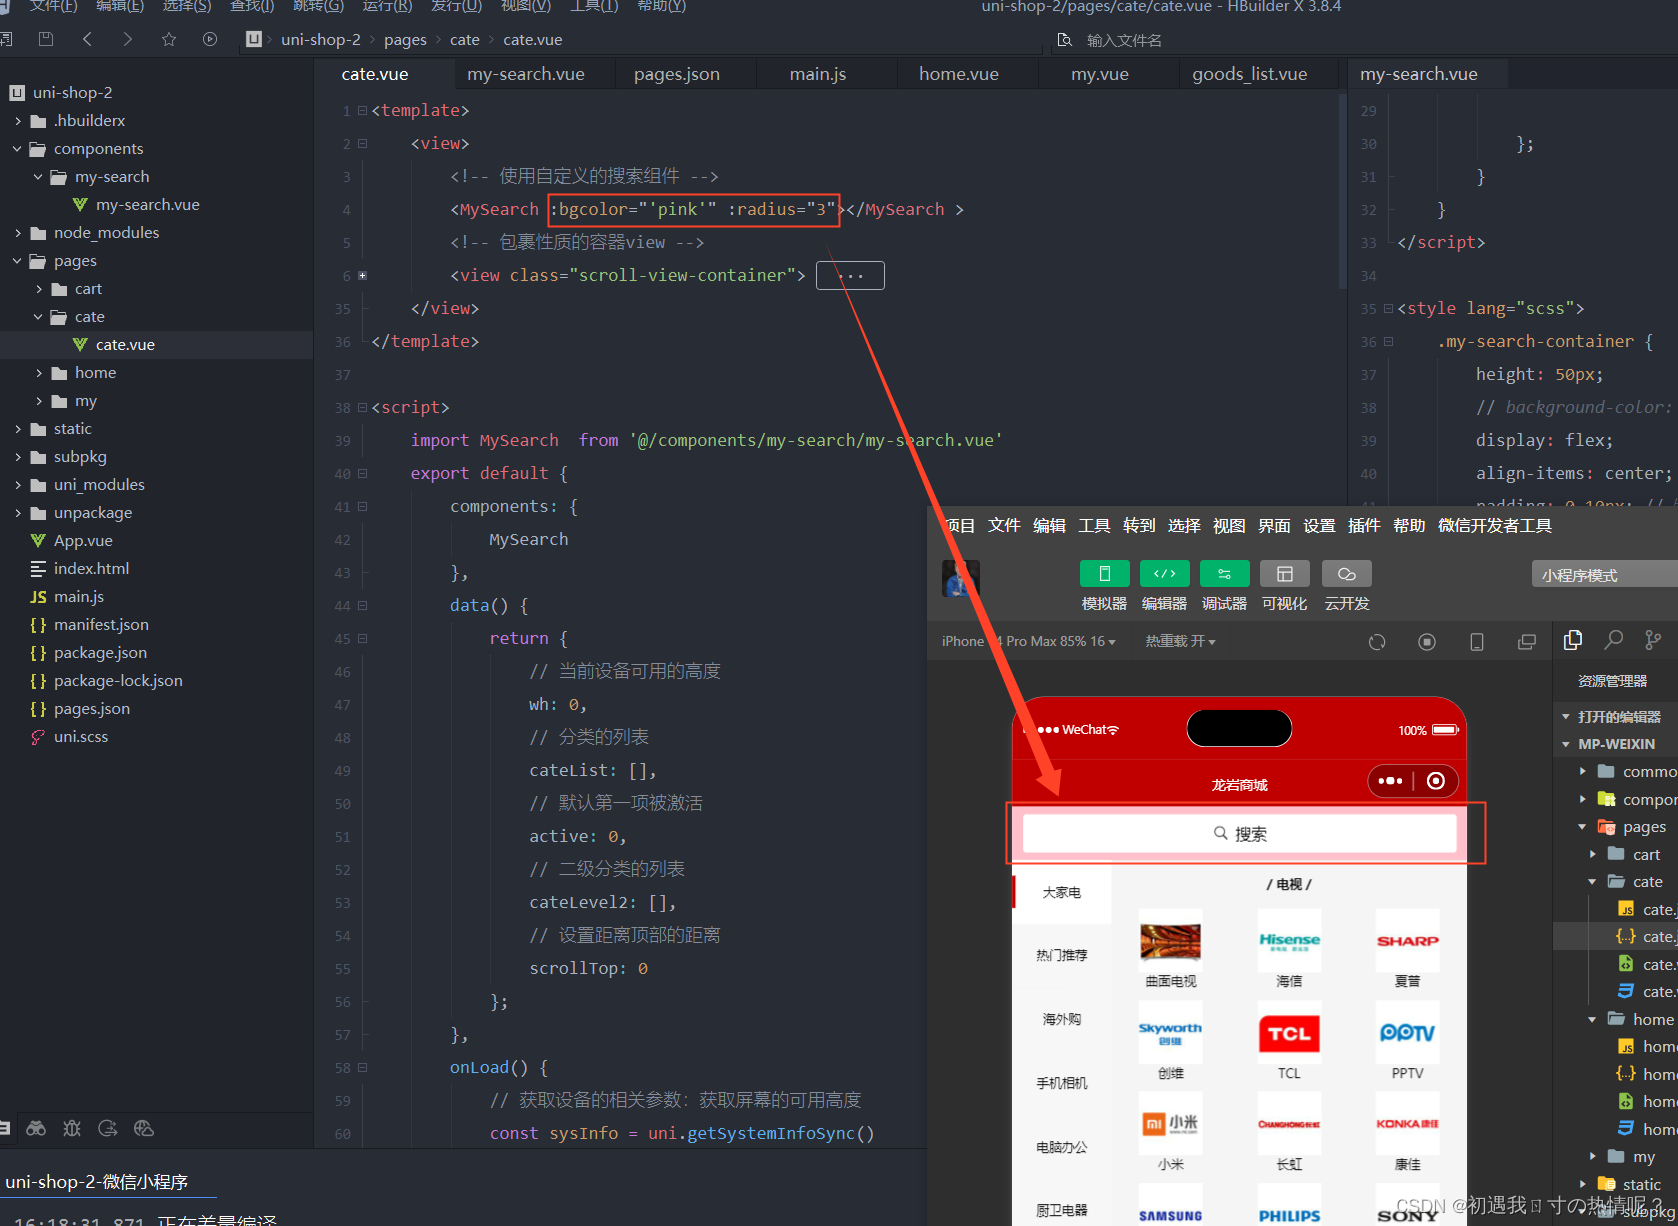Click the binoculars icon in bottom bar
The width and height of the screenshot is (1678, 1226).
click(x=36, y=1128)
